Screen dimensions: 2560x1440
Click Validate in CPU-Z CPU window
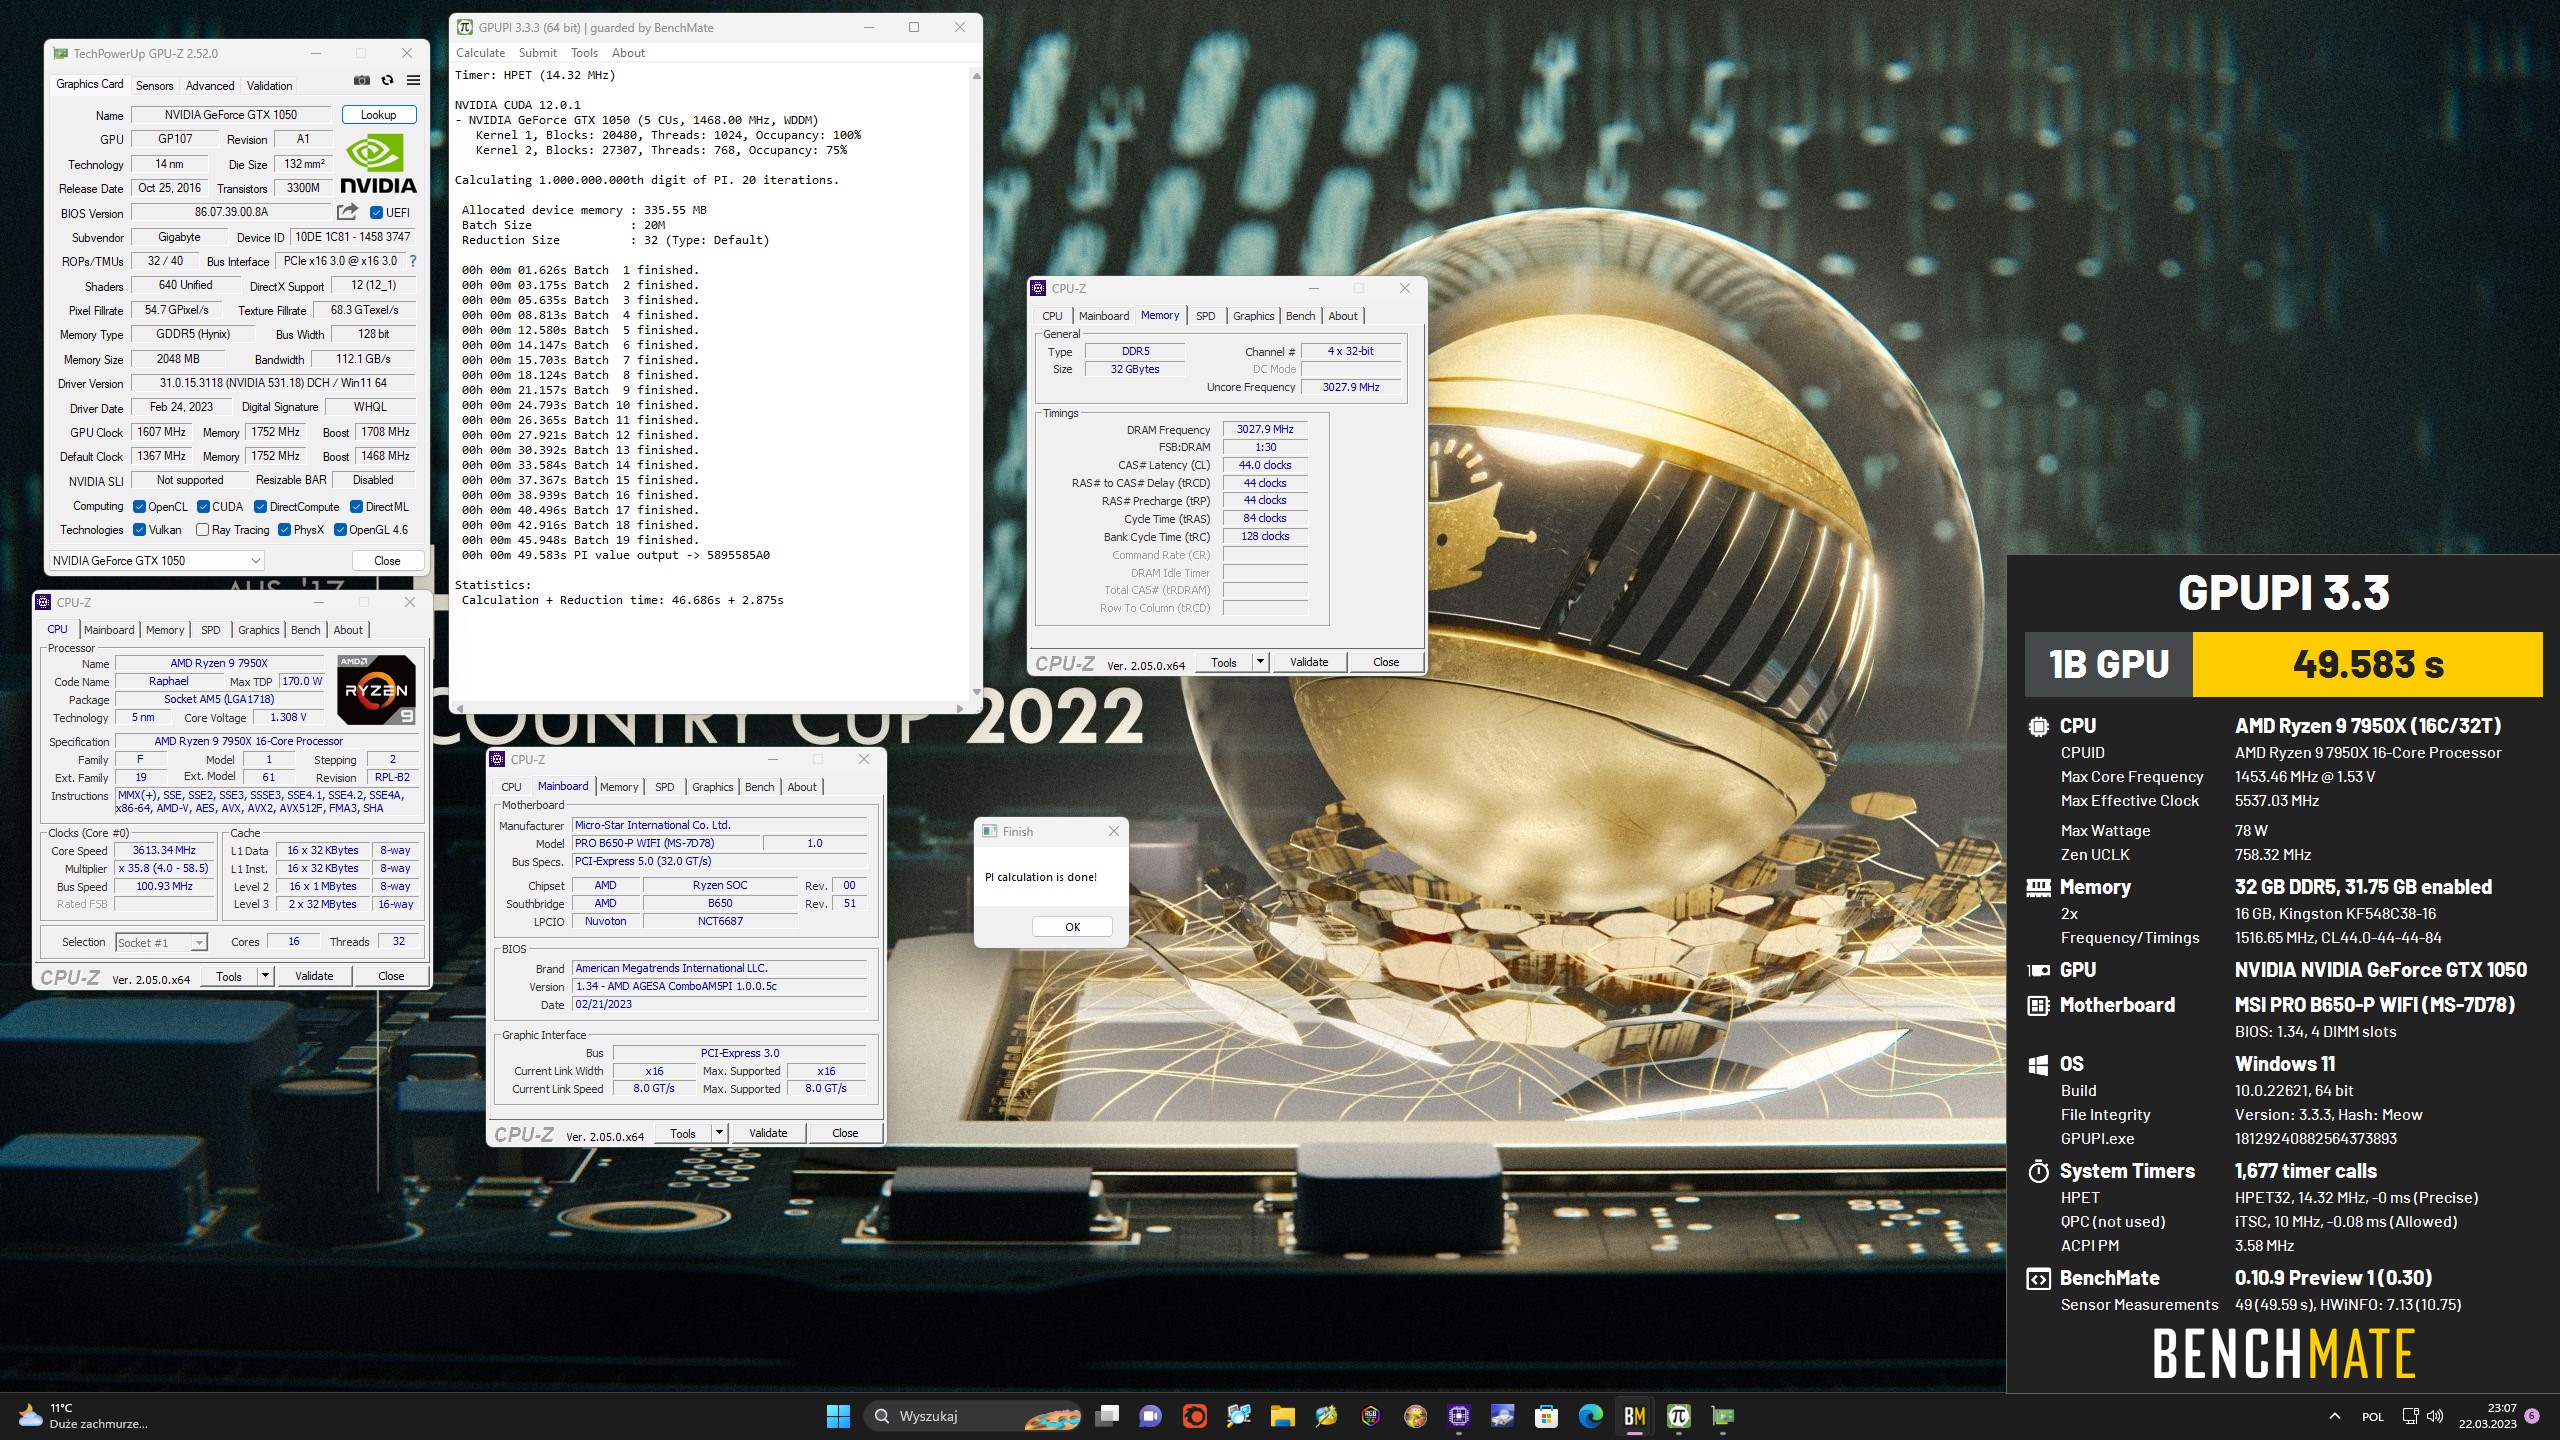click(314, 976)
